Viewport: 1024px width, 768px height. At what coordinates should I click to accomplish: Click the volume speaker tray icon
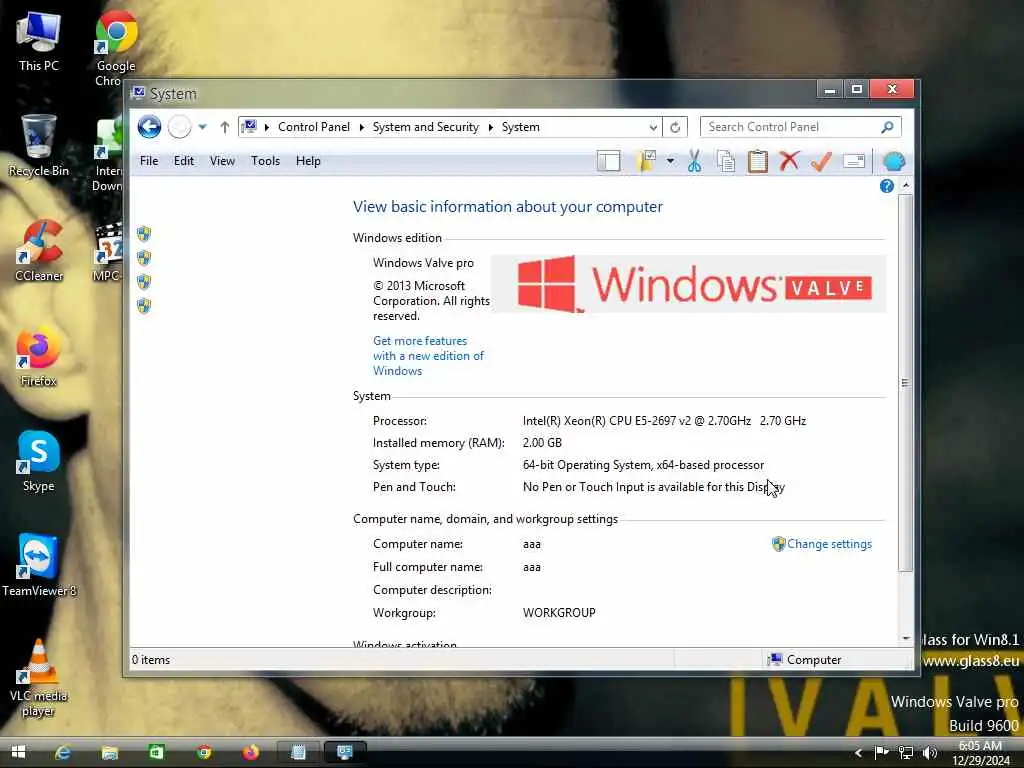[x=930, y=753]
